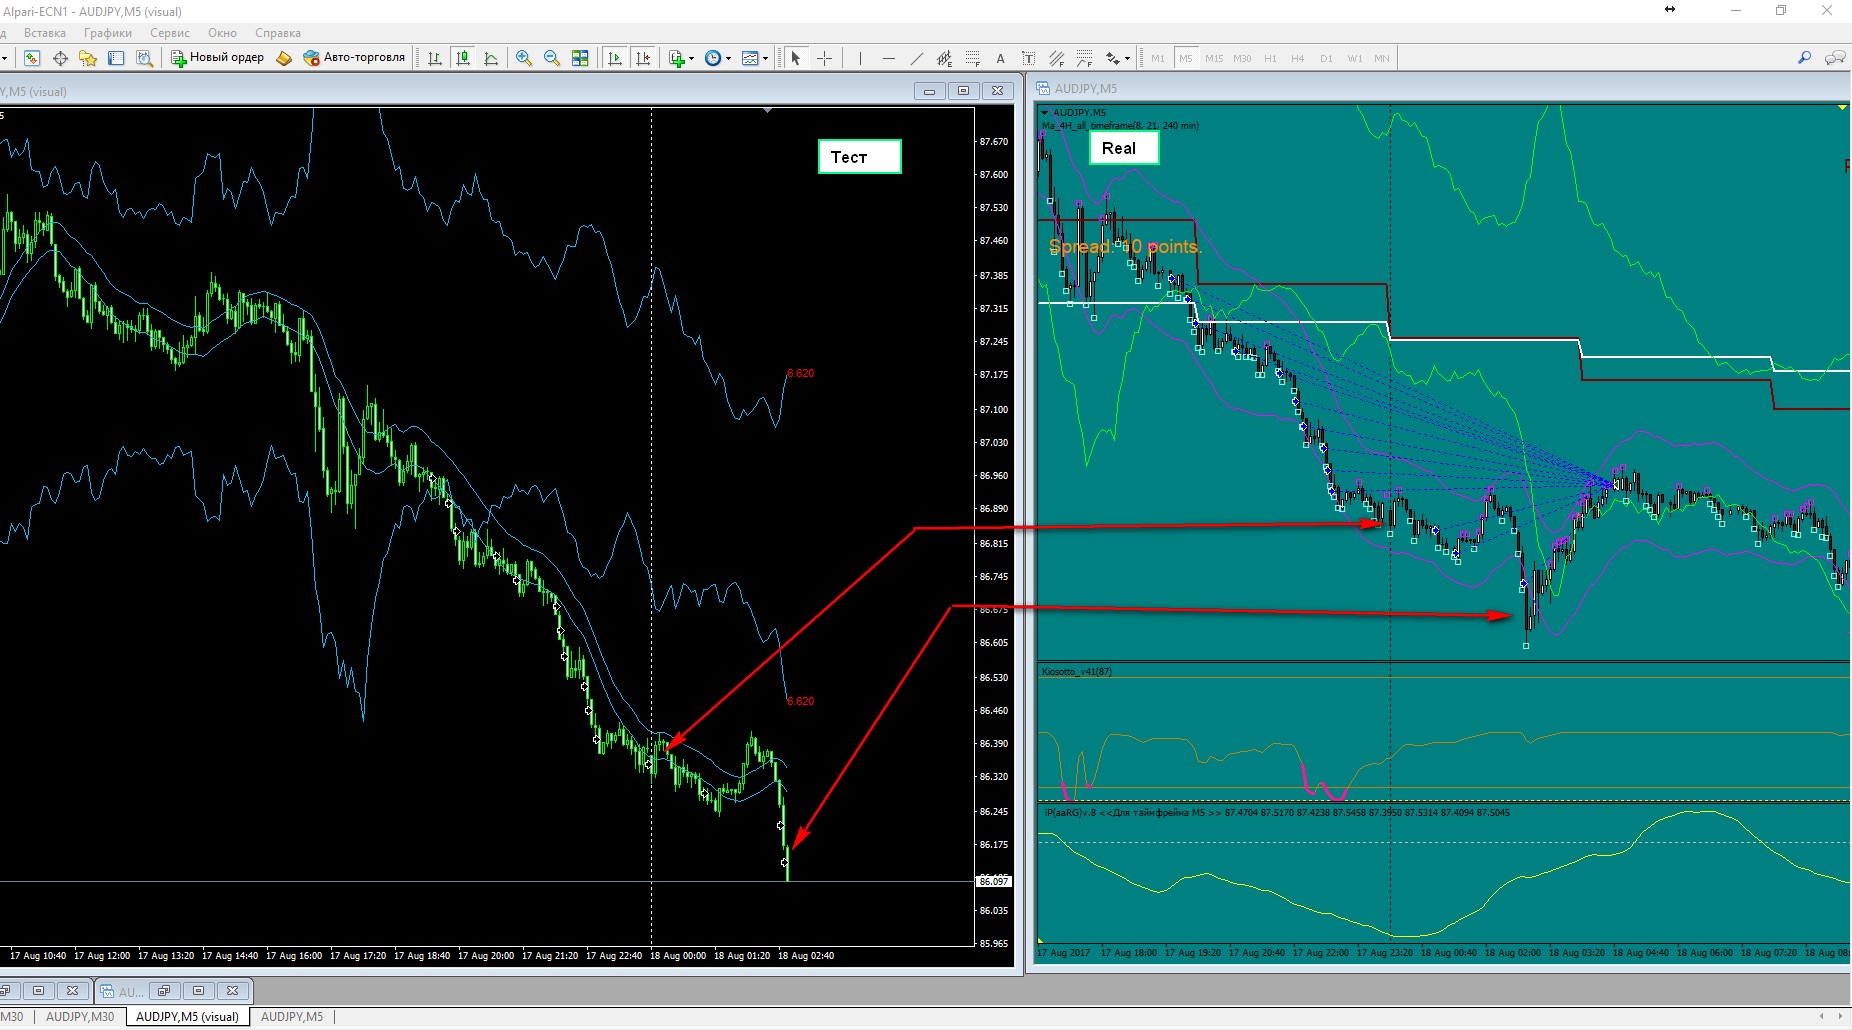Draw a horizontal line
Screen dimensions: 1852x1030
click(x=888, y=58)
